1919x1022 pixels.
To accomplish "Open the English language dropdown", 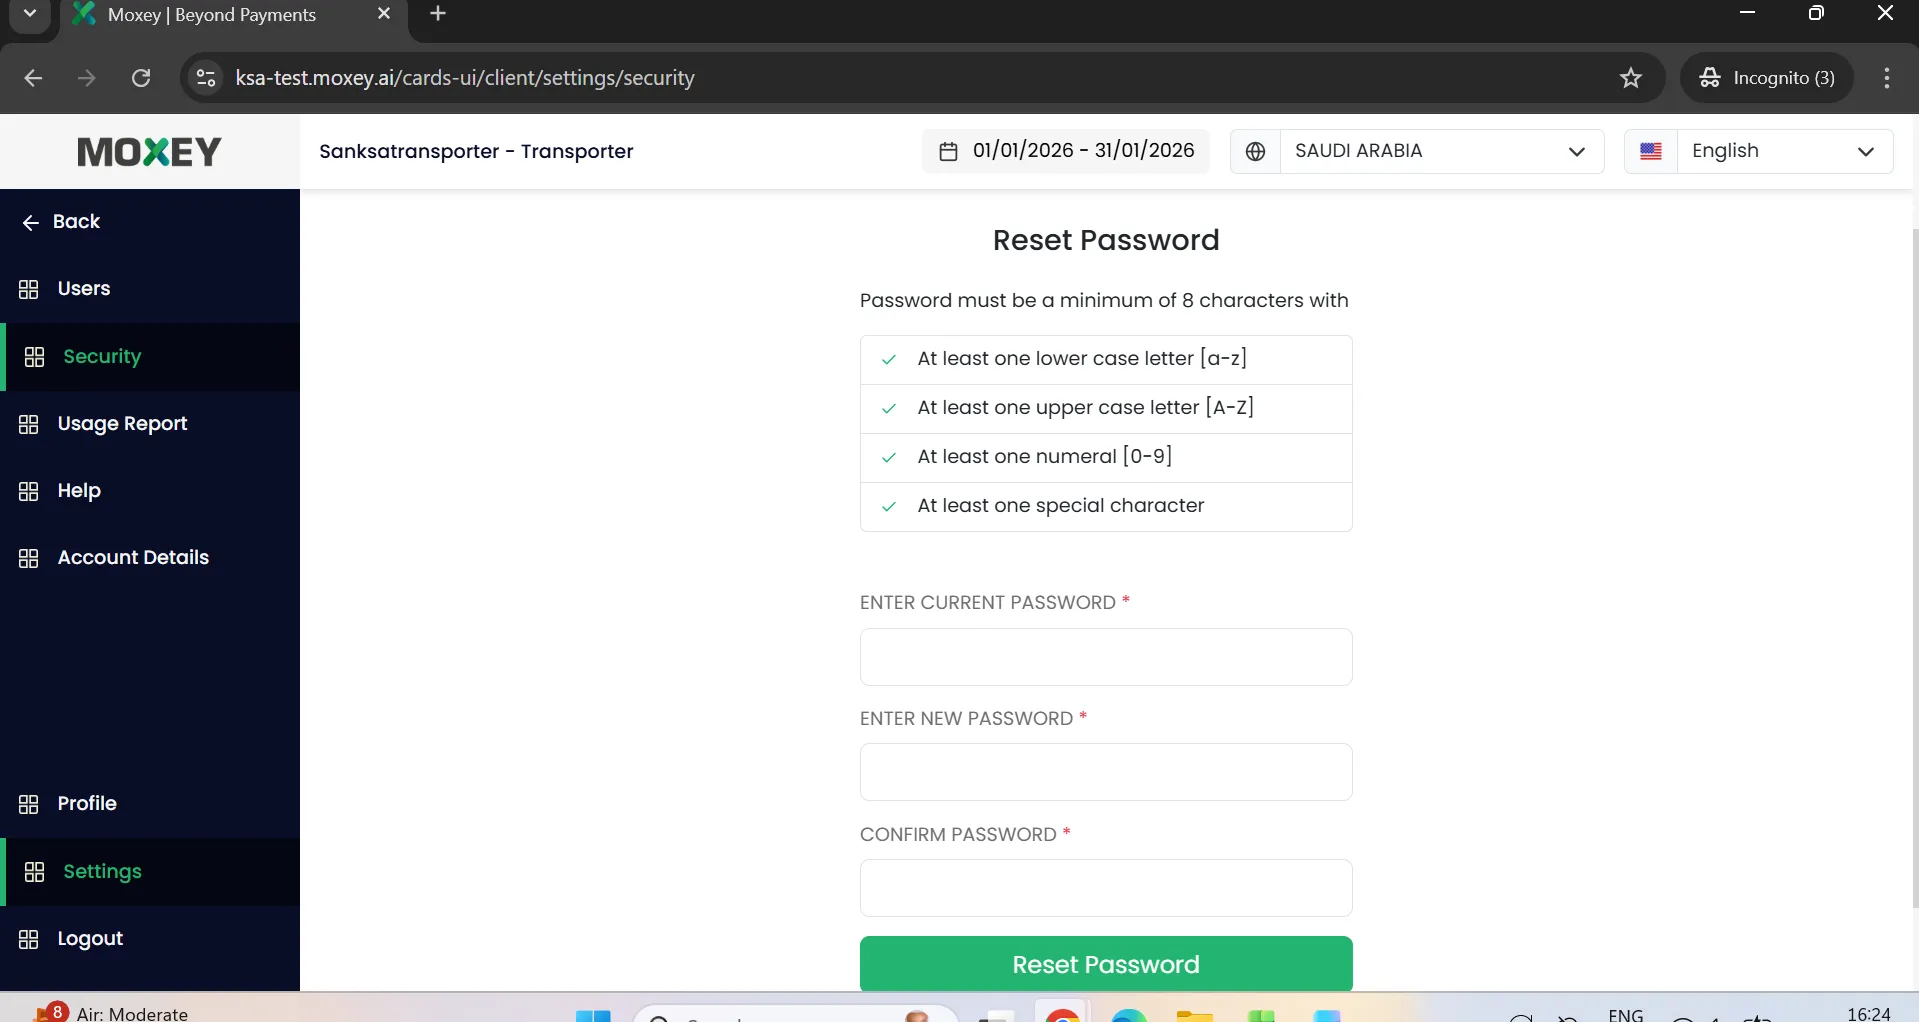I will 1784,151.
